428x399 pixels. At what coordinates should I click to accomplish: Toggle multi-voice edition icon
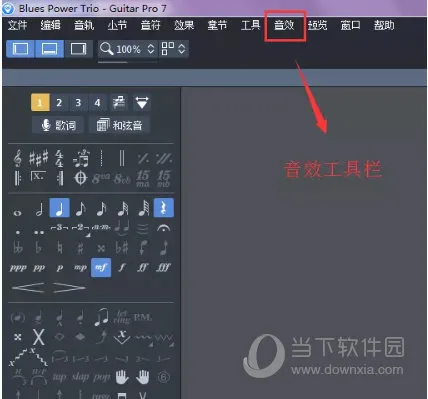point(119,102)
